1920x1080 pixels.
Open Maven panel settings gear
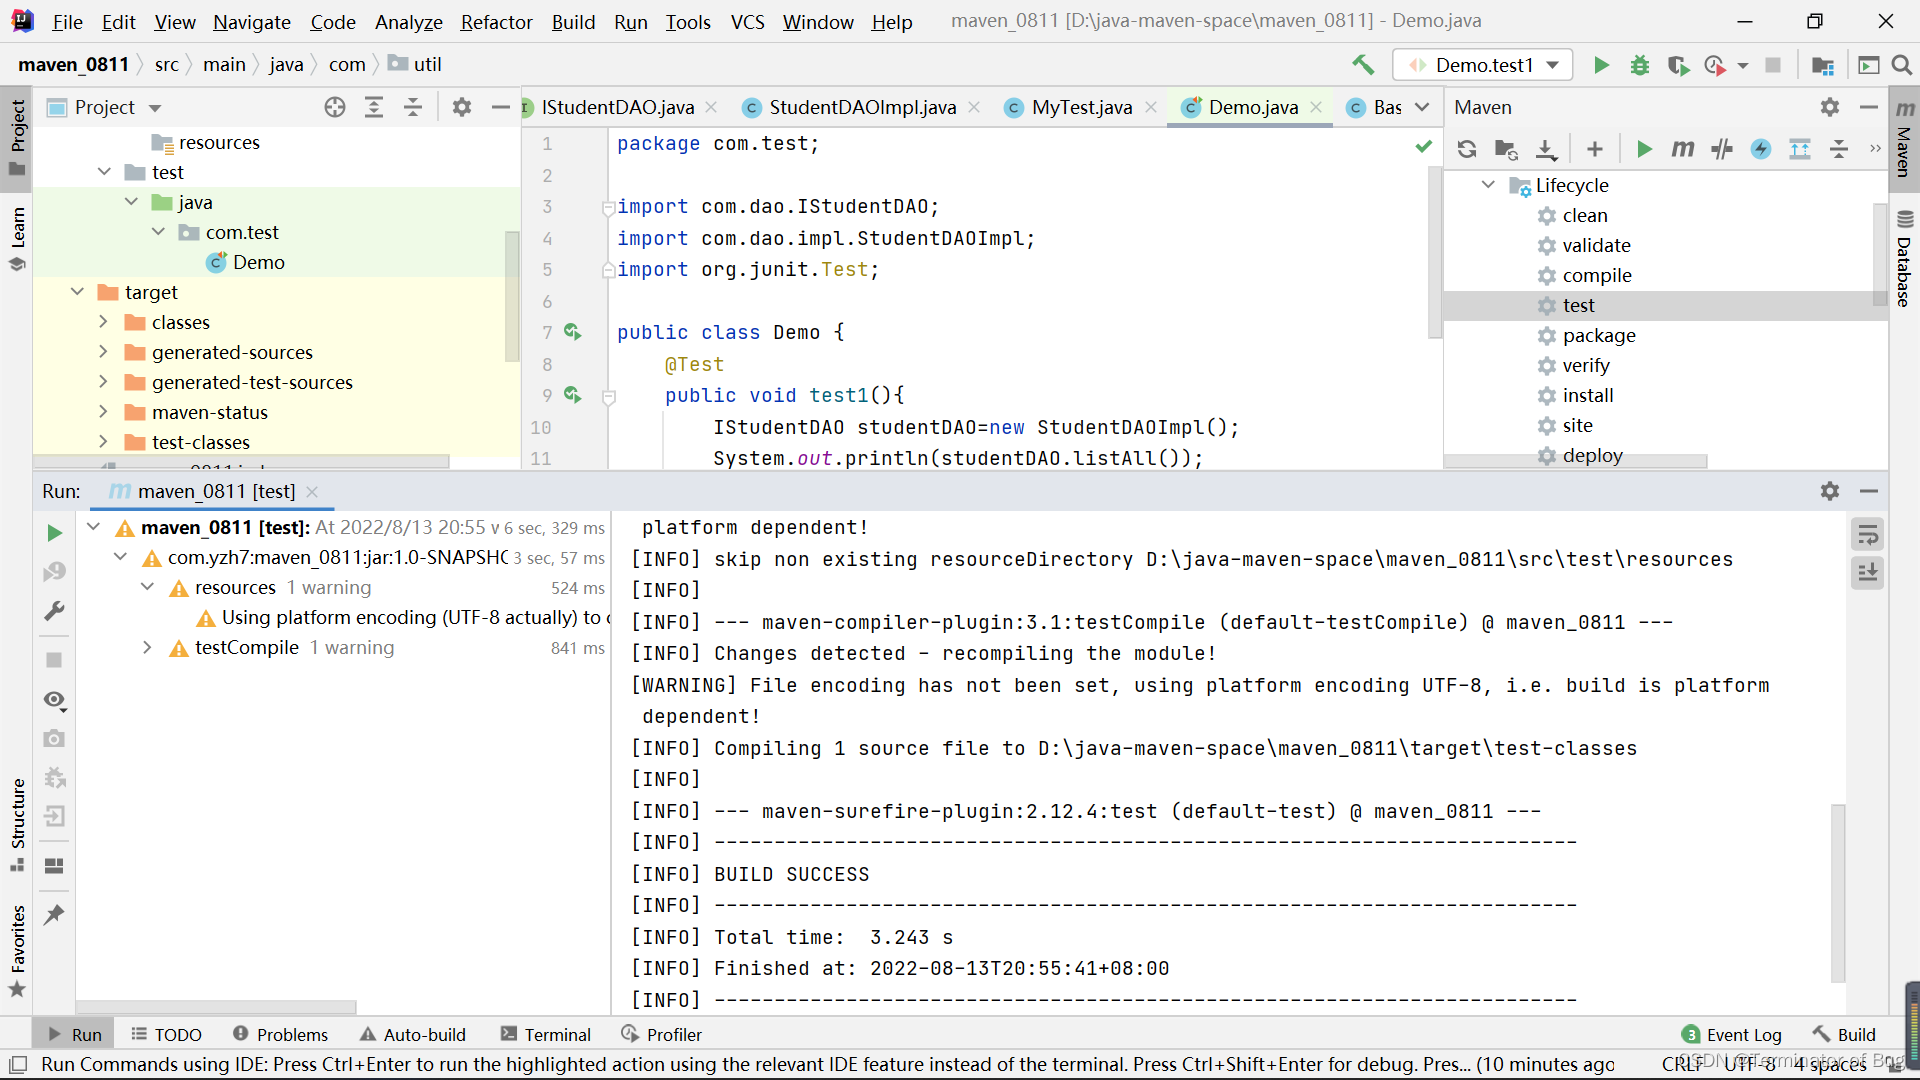tap(1830, 107)
